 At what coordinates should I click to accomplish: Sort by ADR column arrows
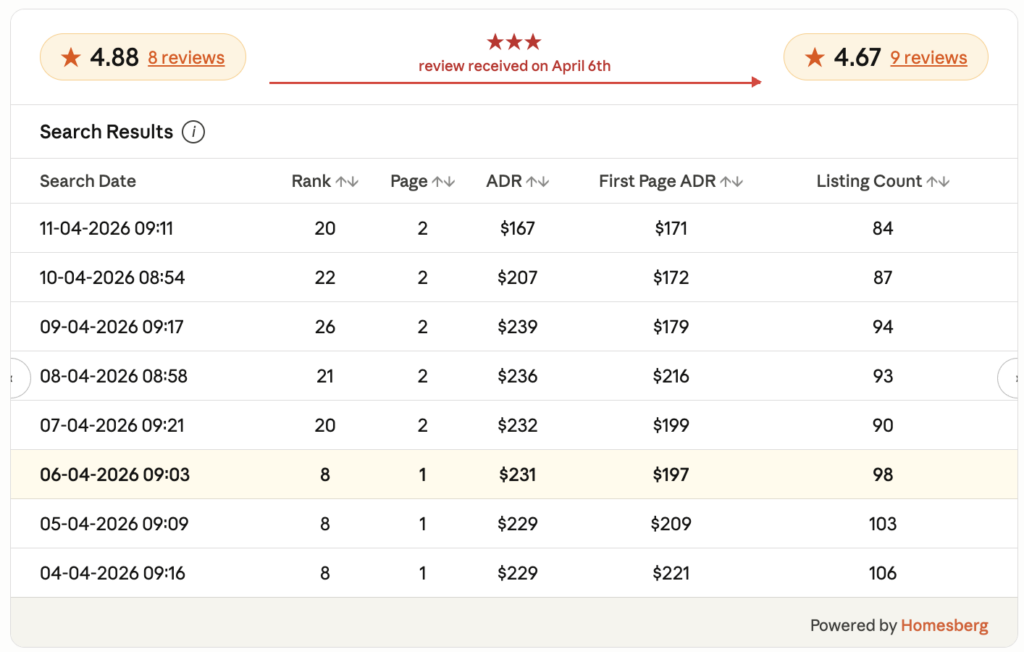pyautogui.click(x=537, y=182)
